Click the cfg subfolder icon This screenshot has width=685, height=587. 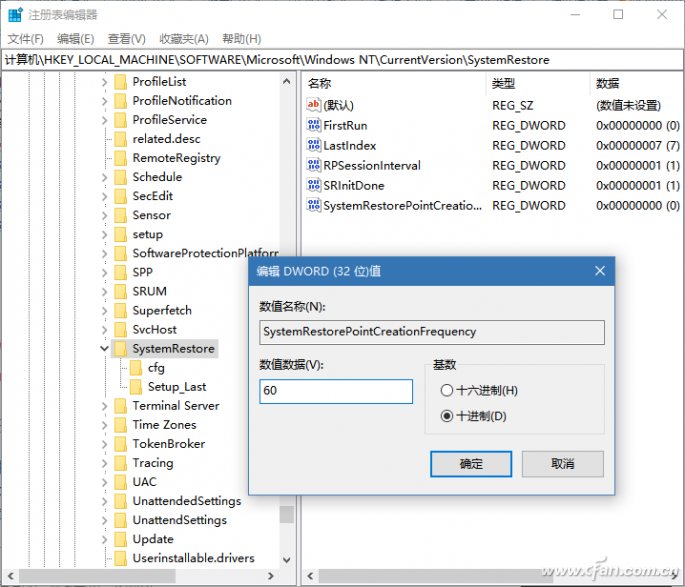(136, 368)
